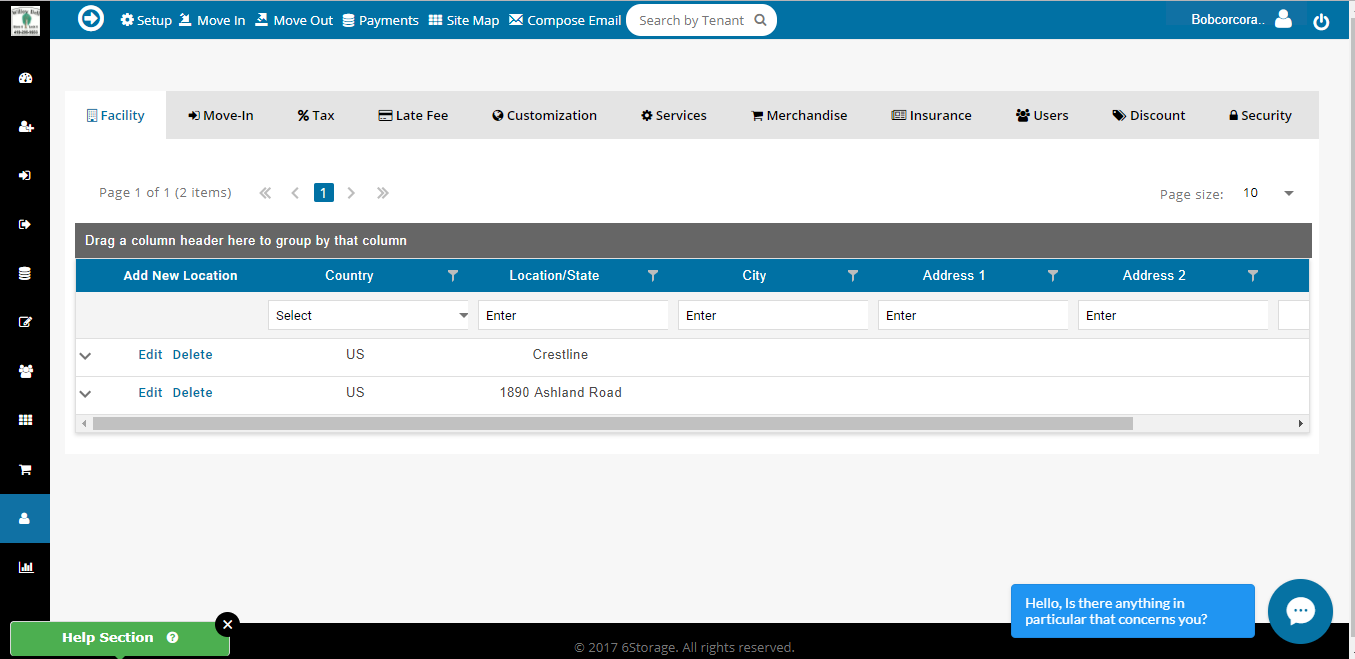This screenshot has height=659, width=1355.
Task: Click Add New Location link
Action: [181, 275]
